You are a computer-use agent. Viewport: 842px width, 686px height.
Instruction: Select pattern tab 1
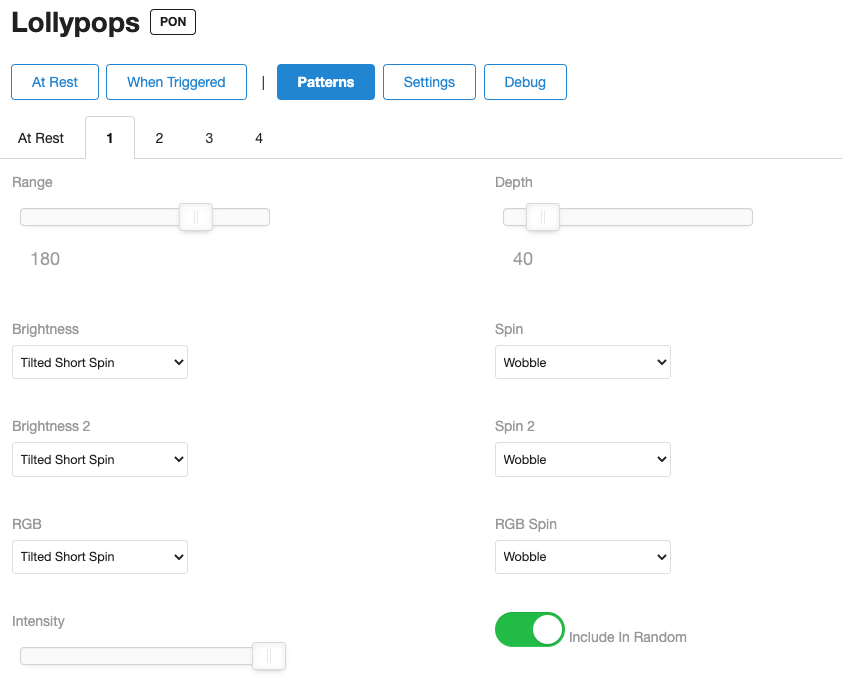click(x=109, y=138)
